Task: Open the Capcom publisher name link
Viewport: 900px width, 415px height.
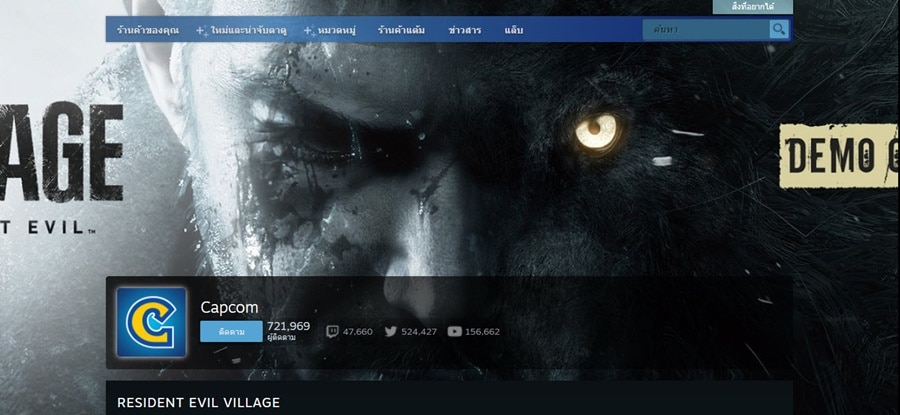Action: click(x=229, y=307)
